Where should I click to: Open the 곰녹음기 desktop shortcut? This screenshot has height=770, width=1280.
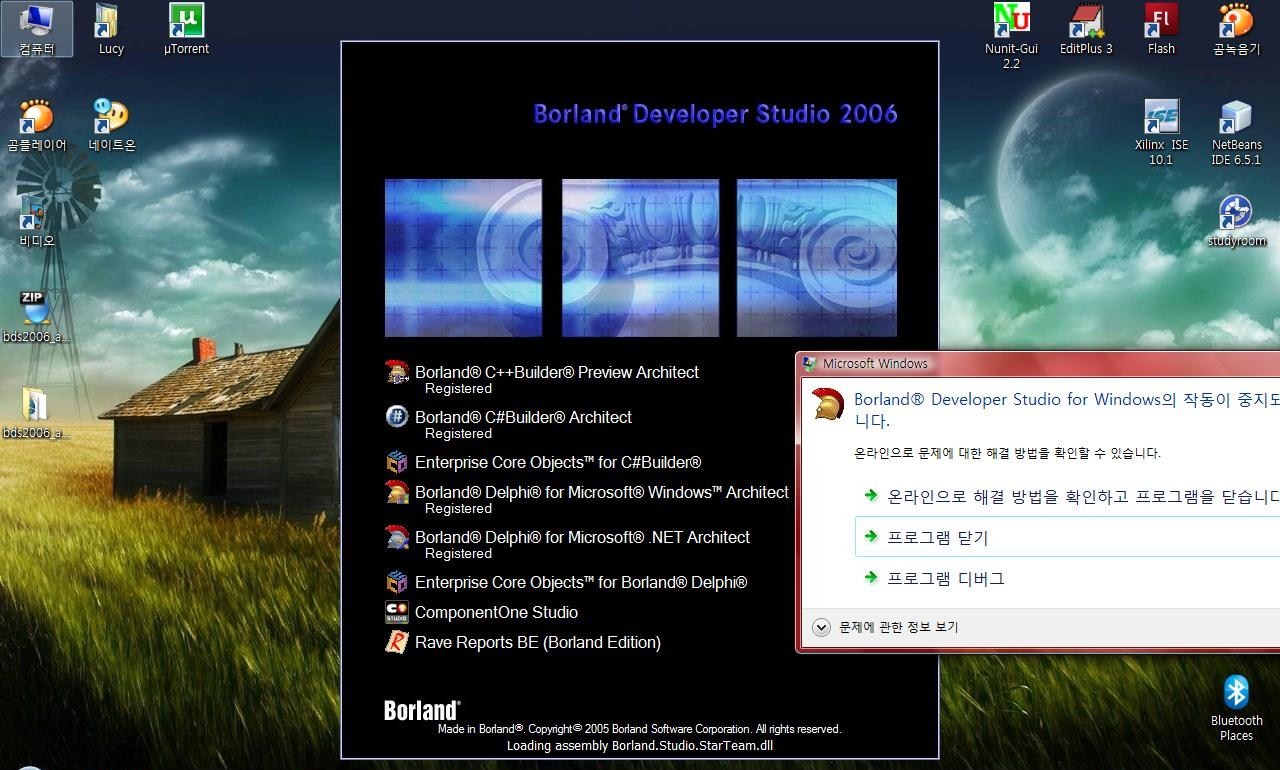1236,22
